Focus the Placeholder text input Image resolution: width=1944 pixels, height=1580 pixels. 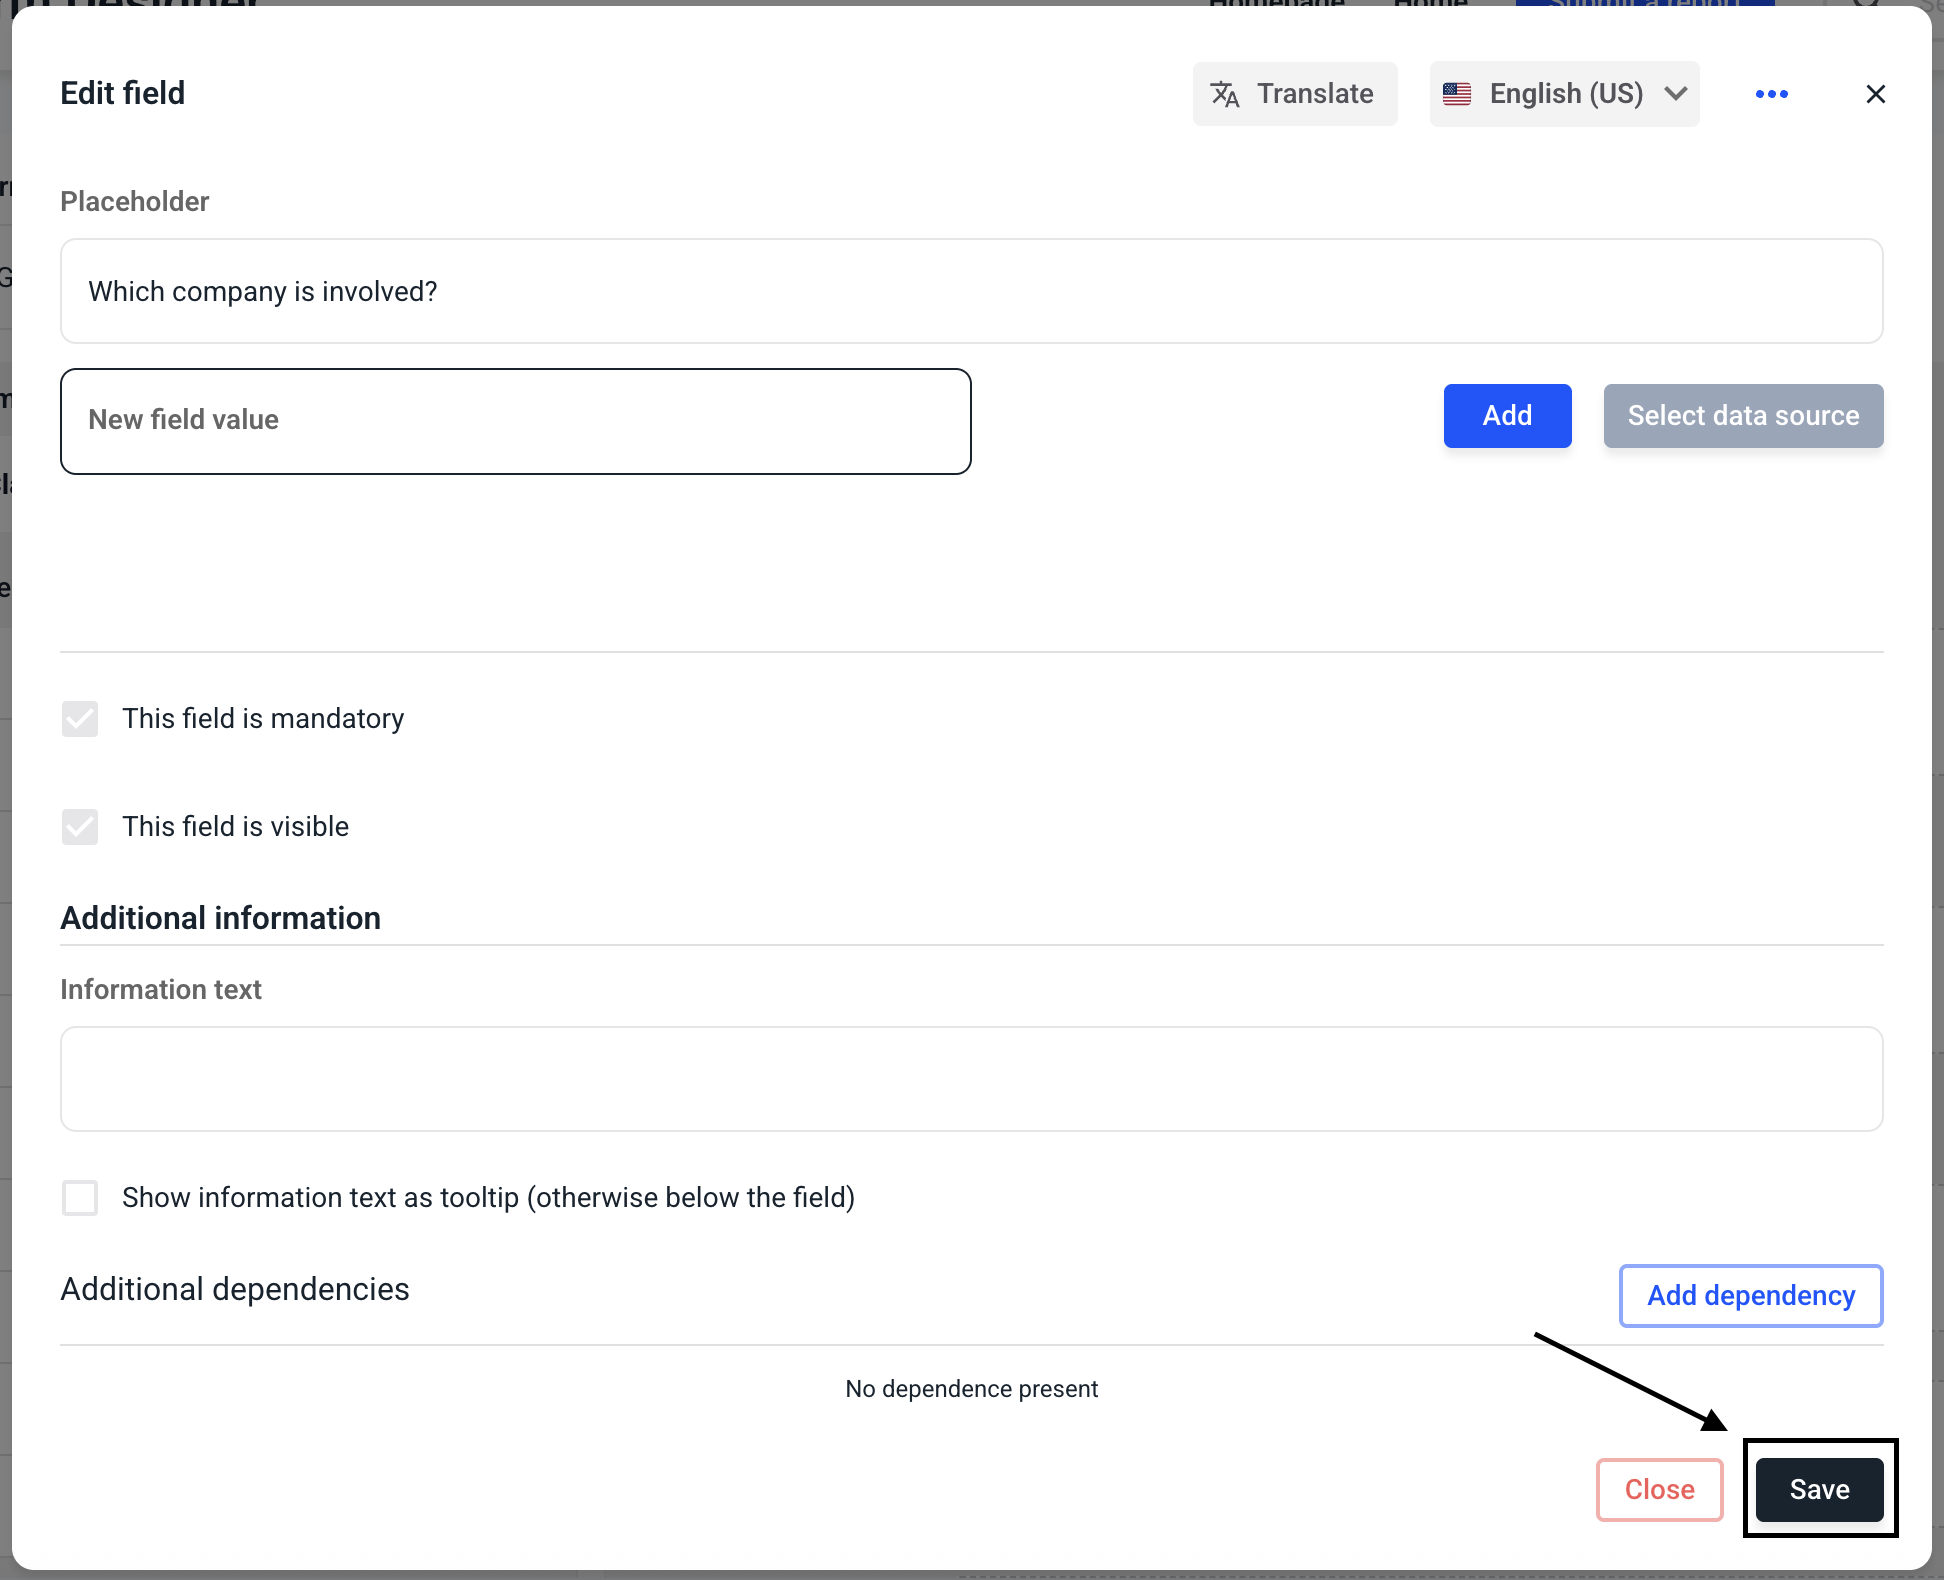pyautogui.click(x=971, y=291)
